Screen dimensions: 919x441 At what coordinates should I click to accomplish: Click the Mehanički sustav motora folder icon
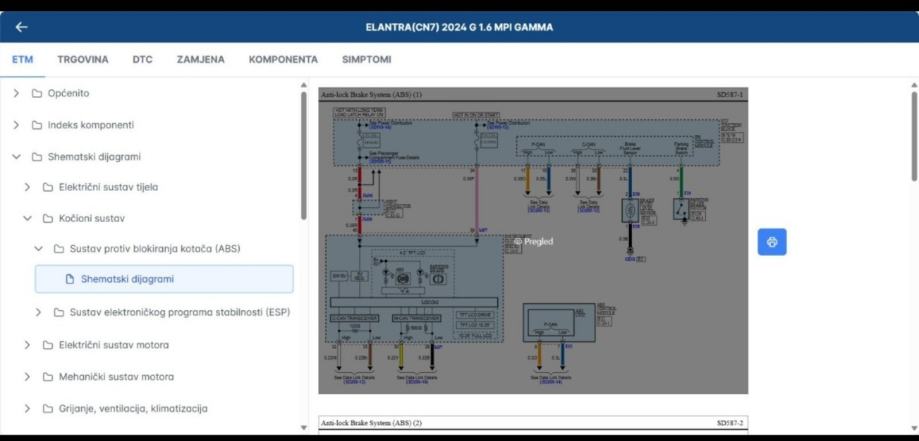(x=47, y=376)
